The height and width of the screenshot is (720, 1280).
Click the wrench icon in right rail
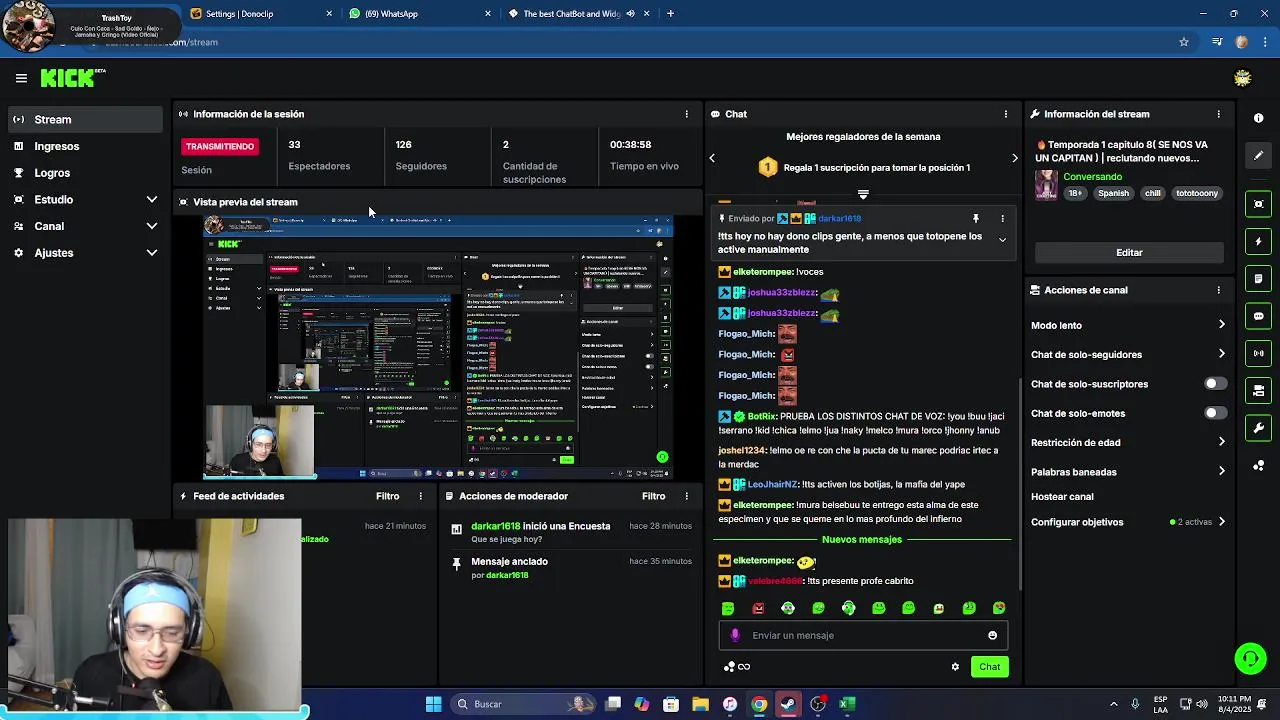click(1258, 428)
